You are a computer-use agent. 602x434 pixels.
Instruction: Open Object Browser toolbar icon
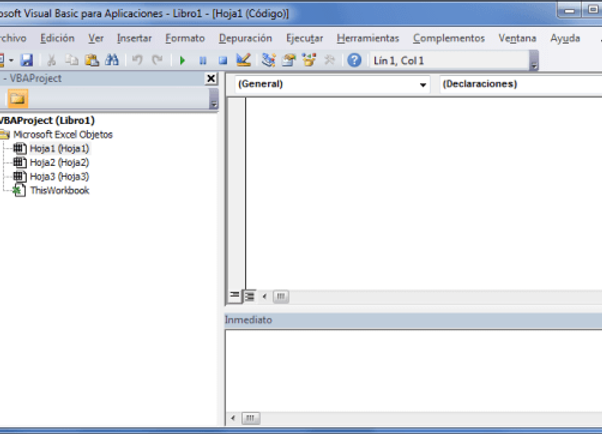(309, 60)
